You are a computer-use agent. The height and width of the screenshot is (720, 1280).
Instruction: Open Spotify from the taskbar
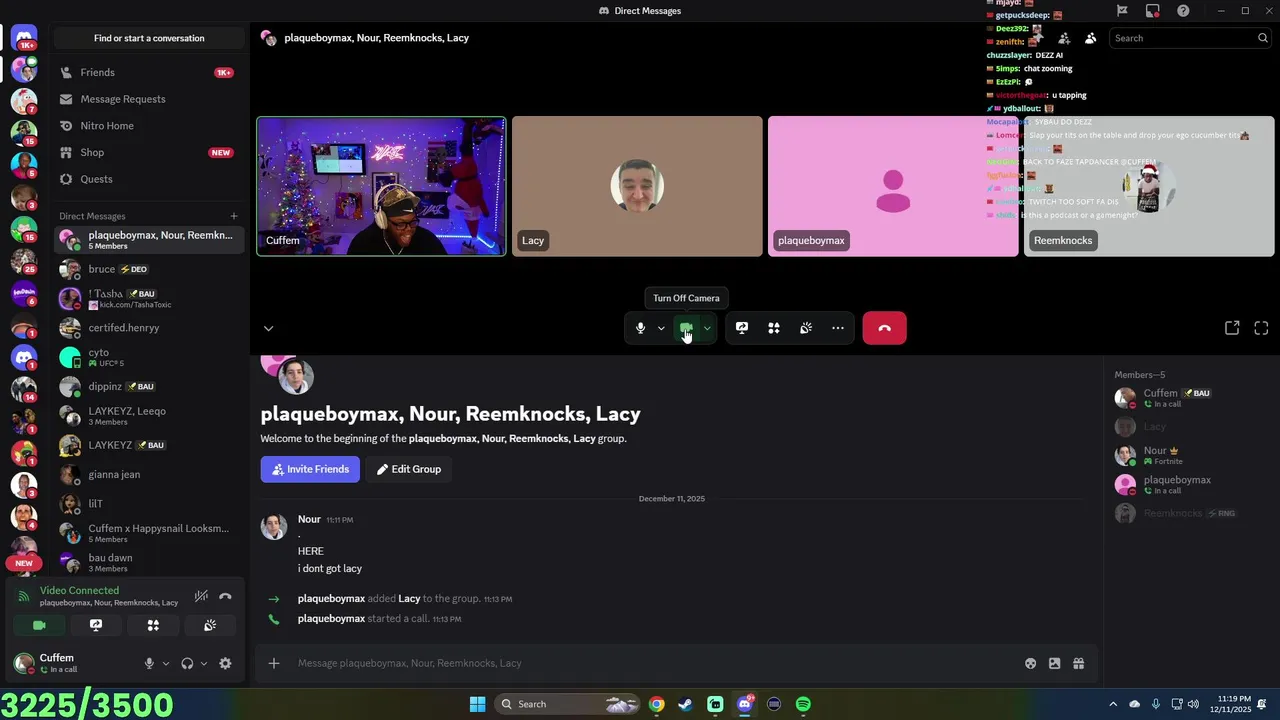point(803,704)
